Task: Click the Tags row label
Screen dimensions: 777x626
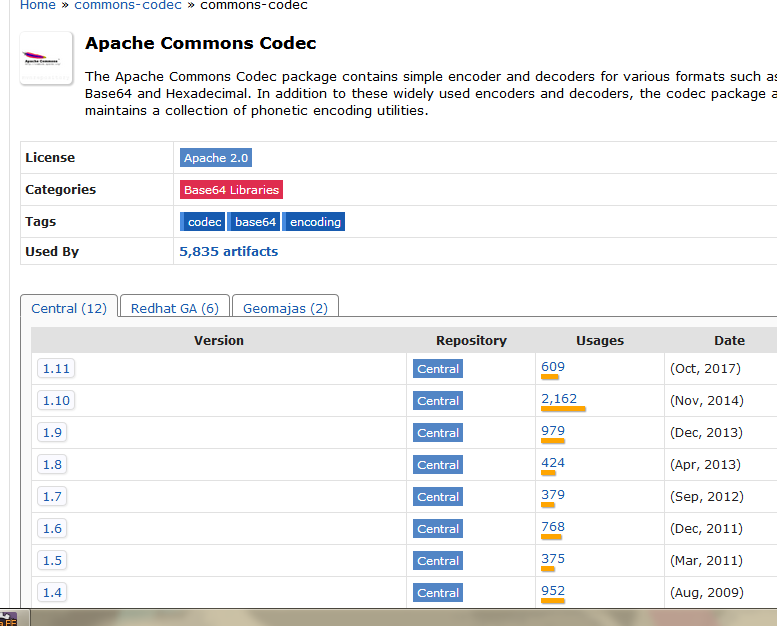Action: 41,222
